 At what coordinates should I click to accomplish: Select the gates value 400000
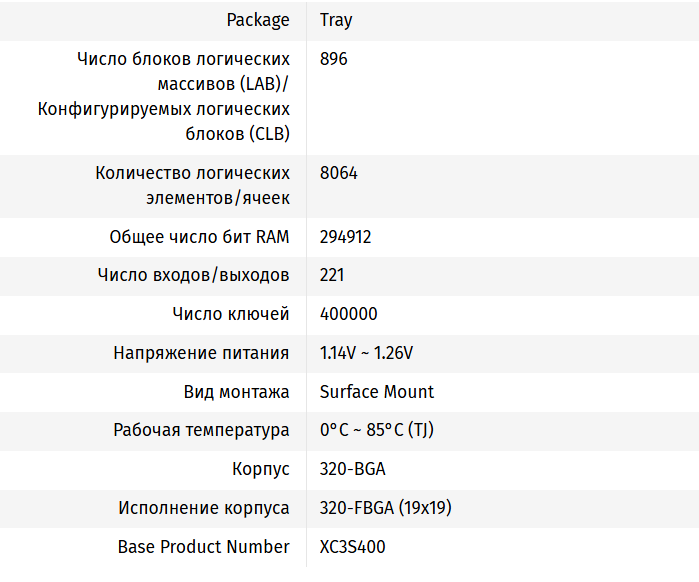(349, 314)
